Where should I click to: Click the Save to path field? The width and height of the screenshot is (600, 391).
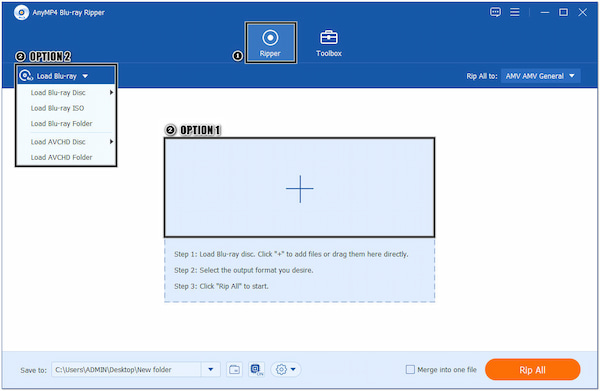(x=126, y=370)
